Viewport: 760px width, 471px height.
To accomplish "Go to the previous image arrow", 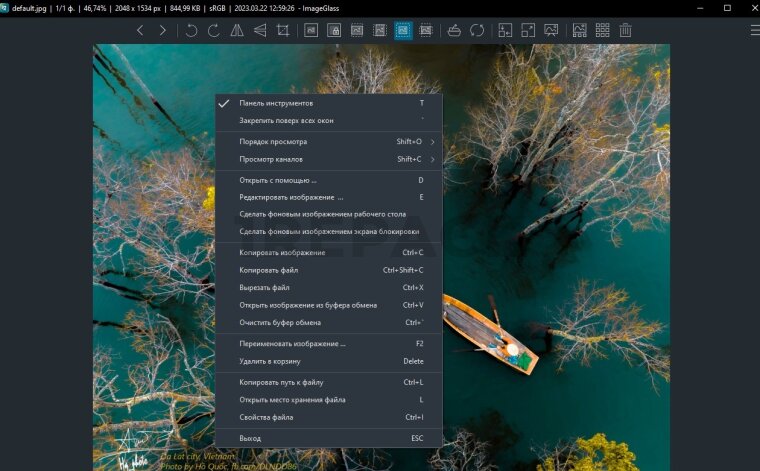I will pyautogui.click(x=140, y=30).
